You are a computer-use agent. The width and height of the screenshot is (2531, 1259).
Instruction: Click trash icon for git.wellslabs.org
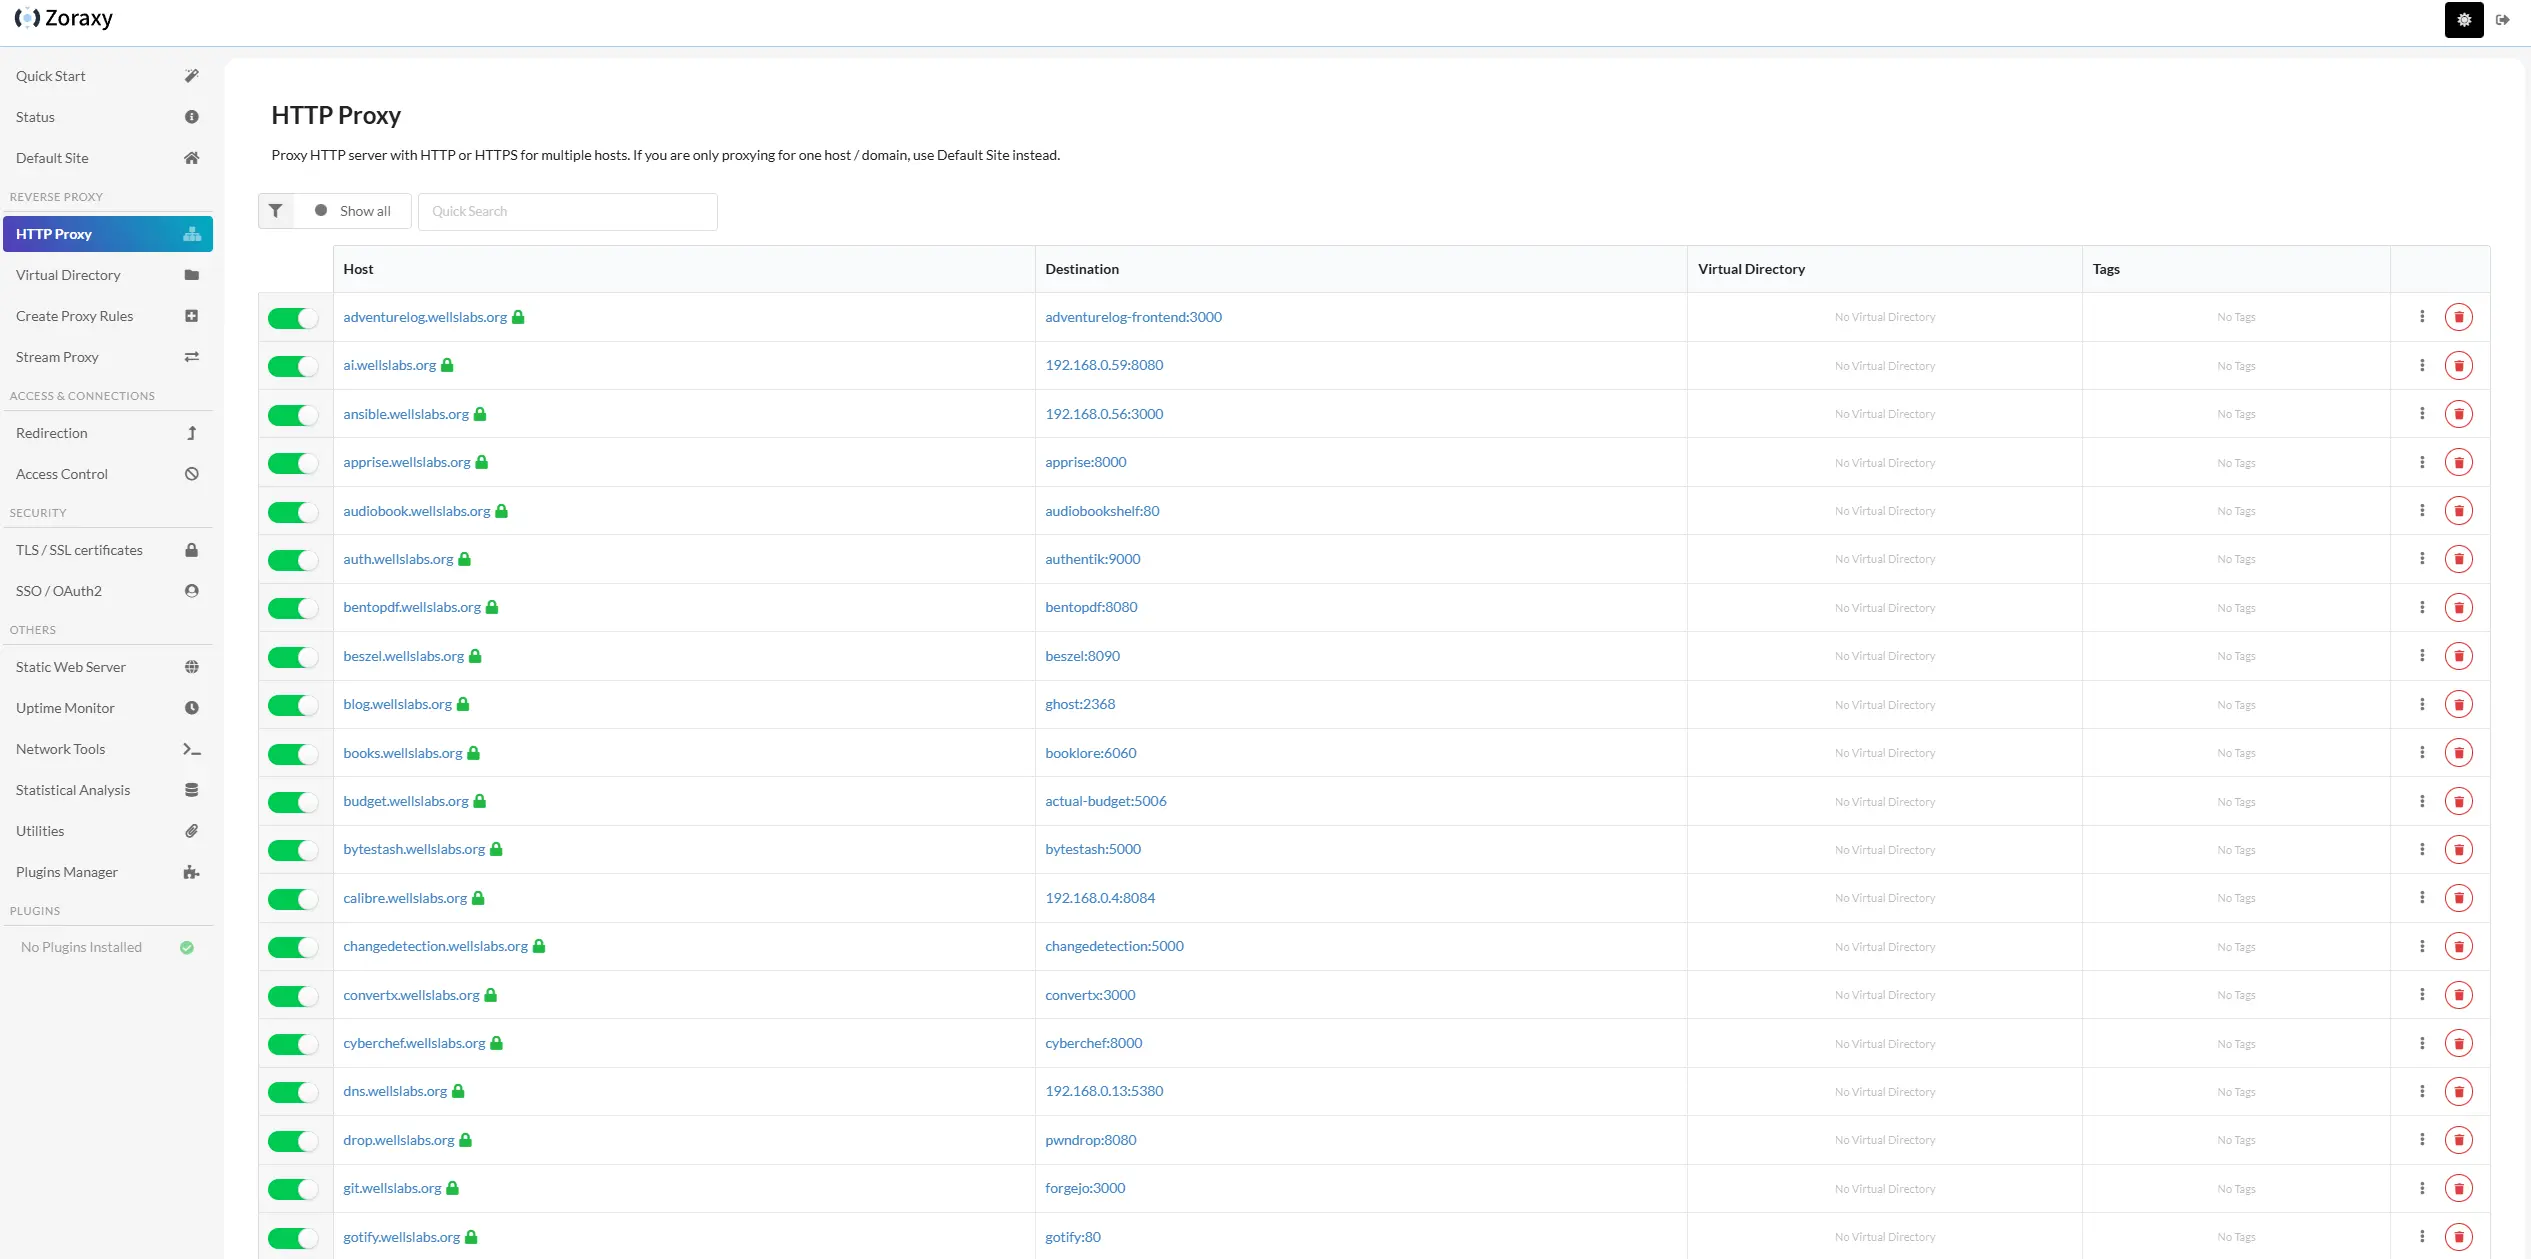(2459, 1188)
